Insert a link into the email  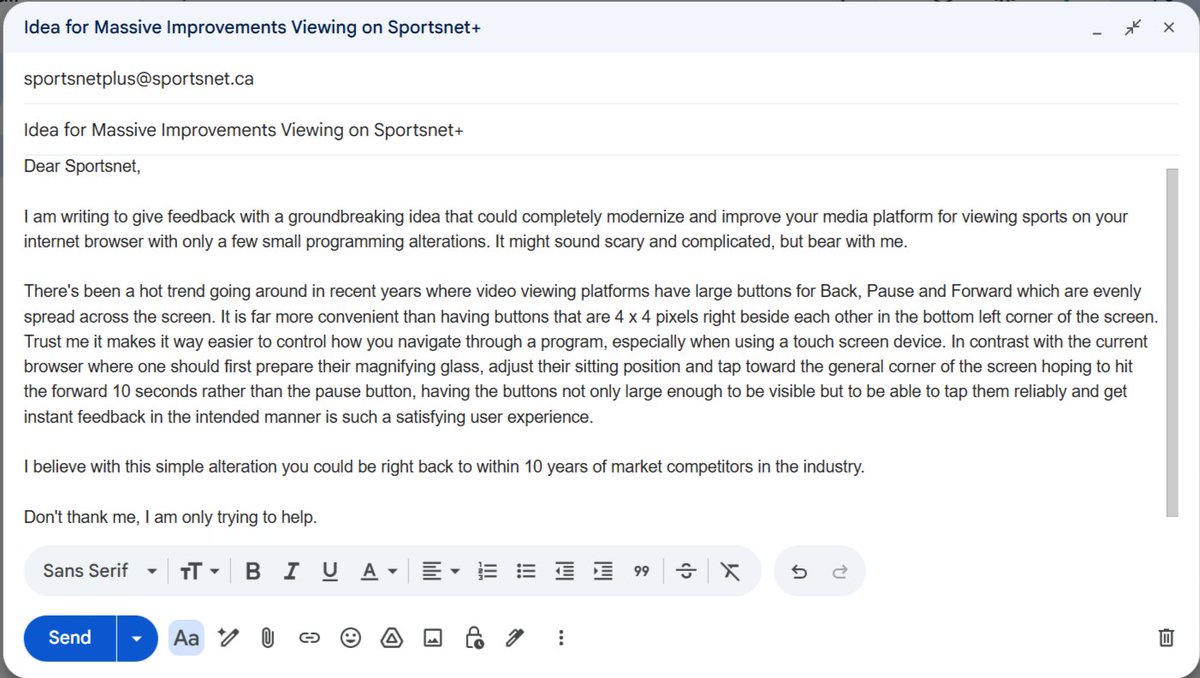pos(309,637)
